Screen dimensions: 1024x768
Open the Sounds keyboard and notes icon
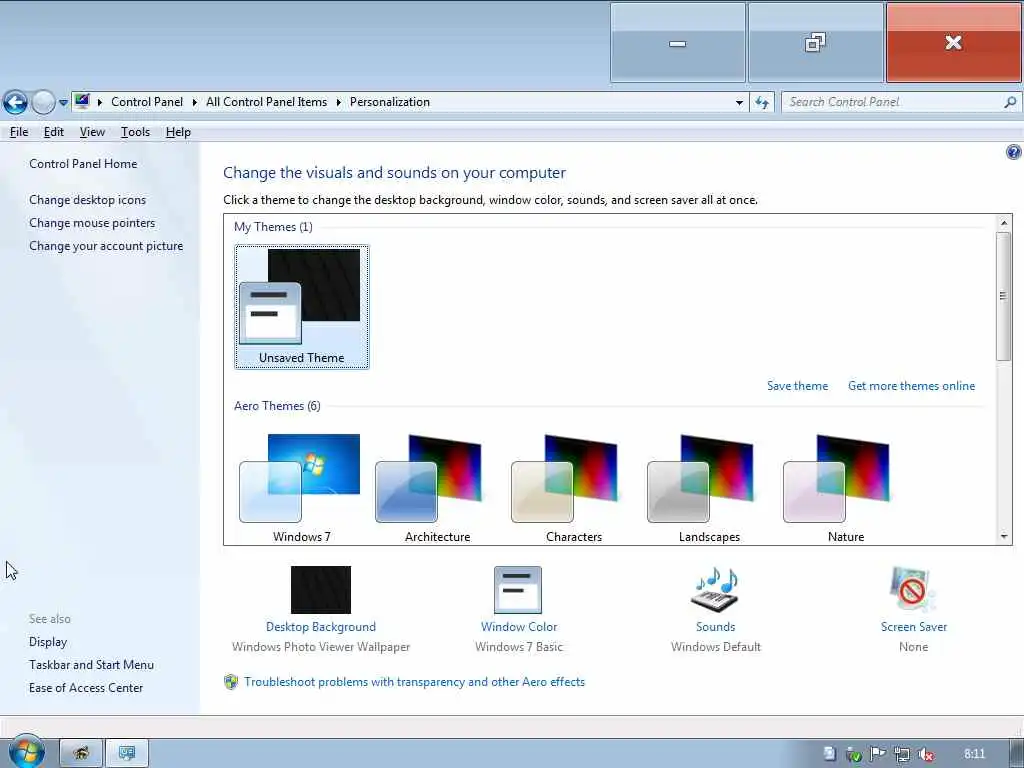point(715,588)
